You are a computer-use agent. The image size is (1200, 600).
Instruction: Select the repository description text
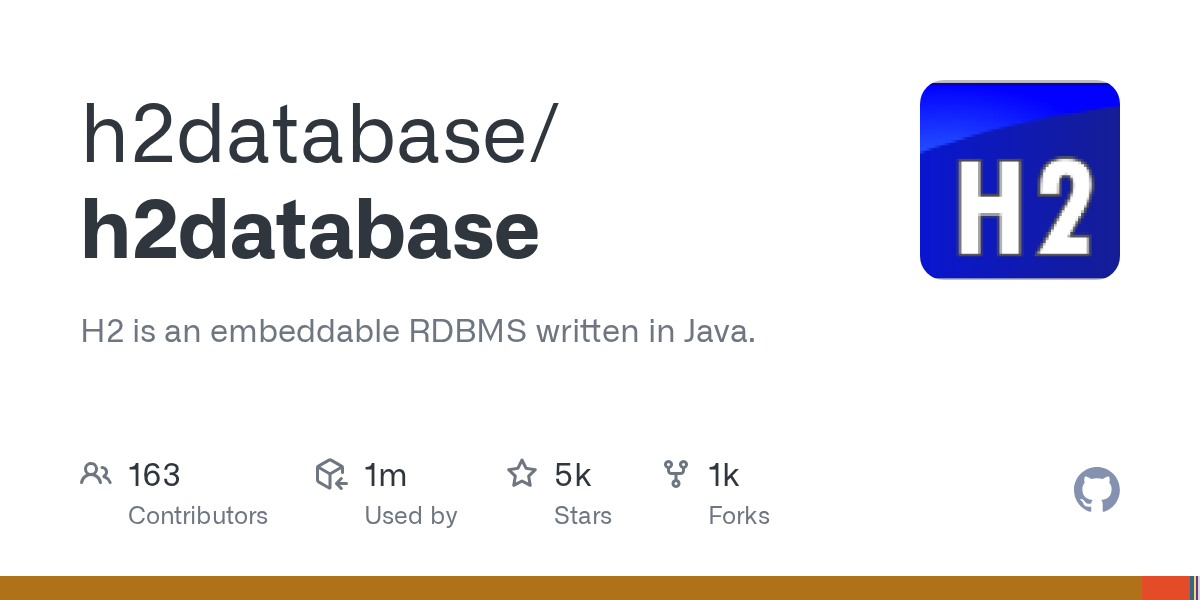tap(418, 331)
